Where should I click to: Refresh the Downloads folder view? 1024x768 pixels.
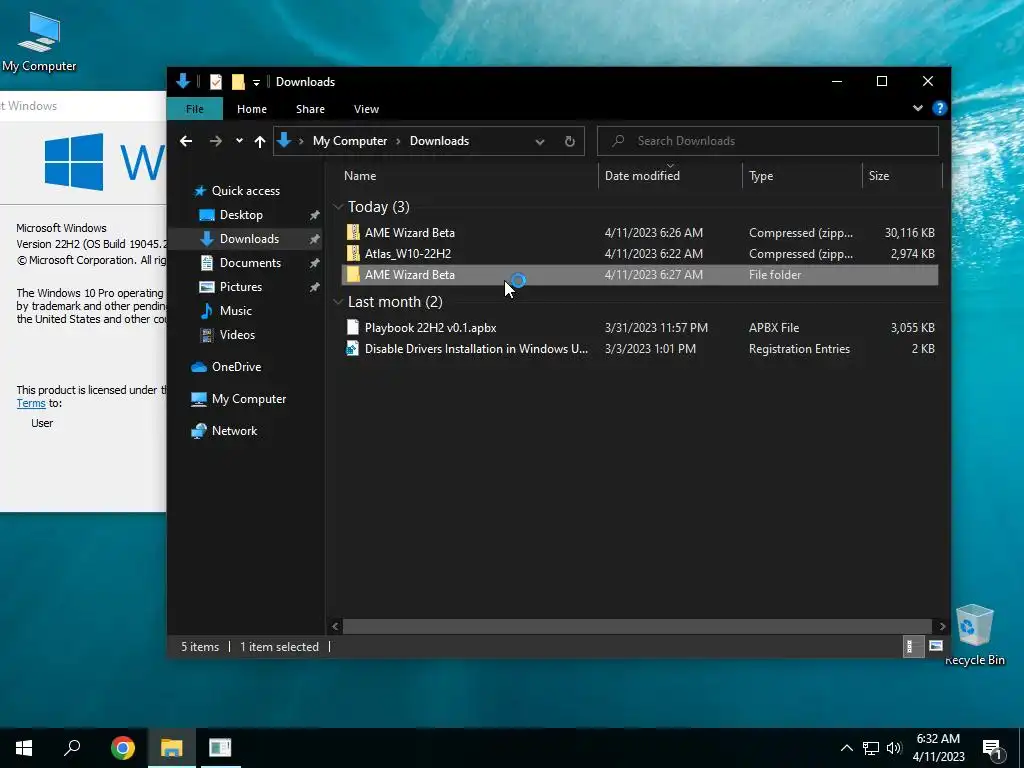tap(569, 142)
